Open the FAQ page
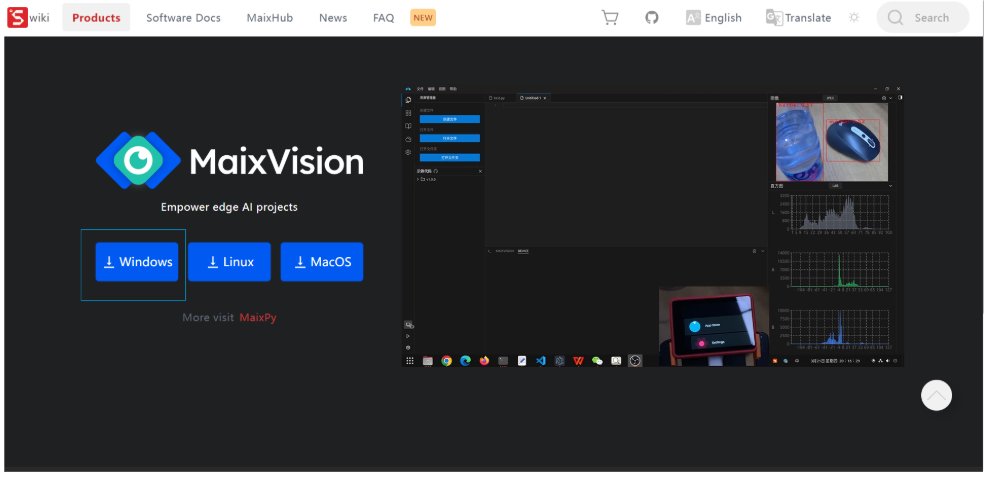Image resolution: width=984 pixels, height=479 pixels. [x=383, y=18]
